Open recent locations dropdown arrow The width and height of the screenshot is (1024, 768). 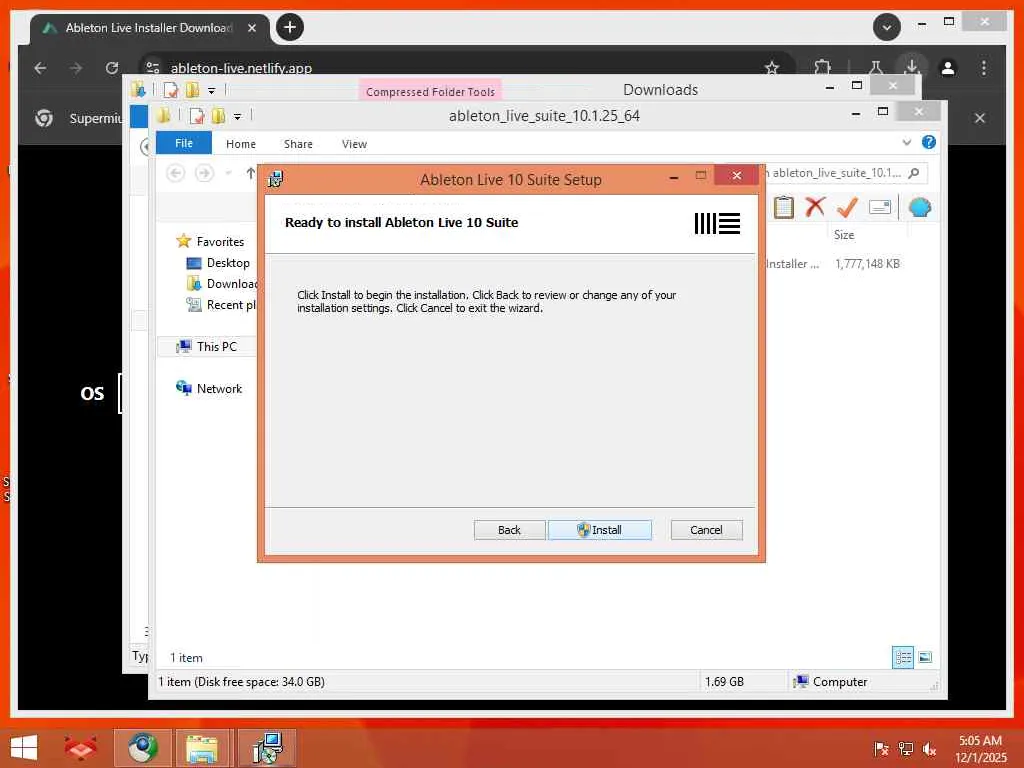coord(229,173)
